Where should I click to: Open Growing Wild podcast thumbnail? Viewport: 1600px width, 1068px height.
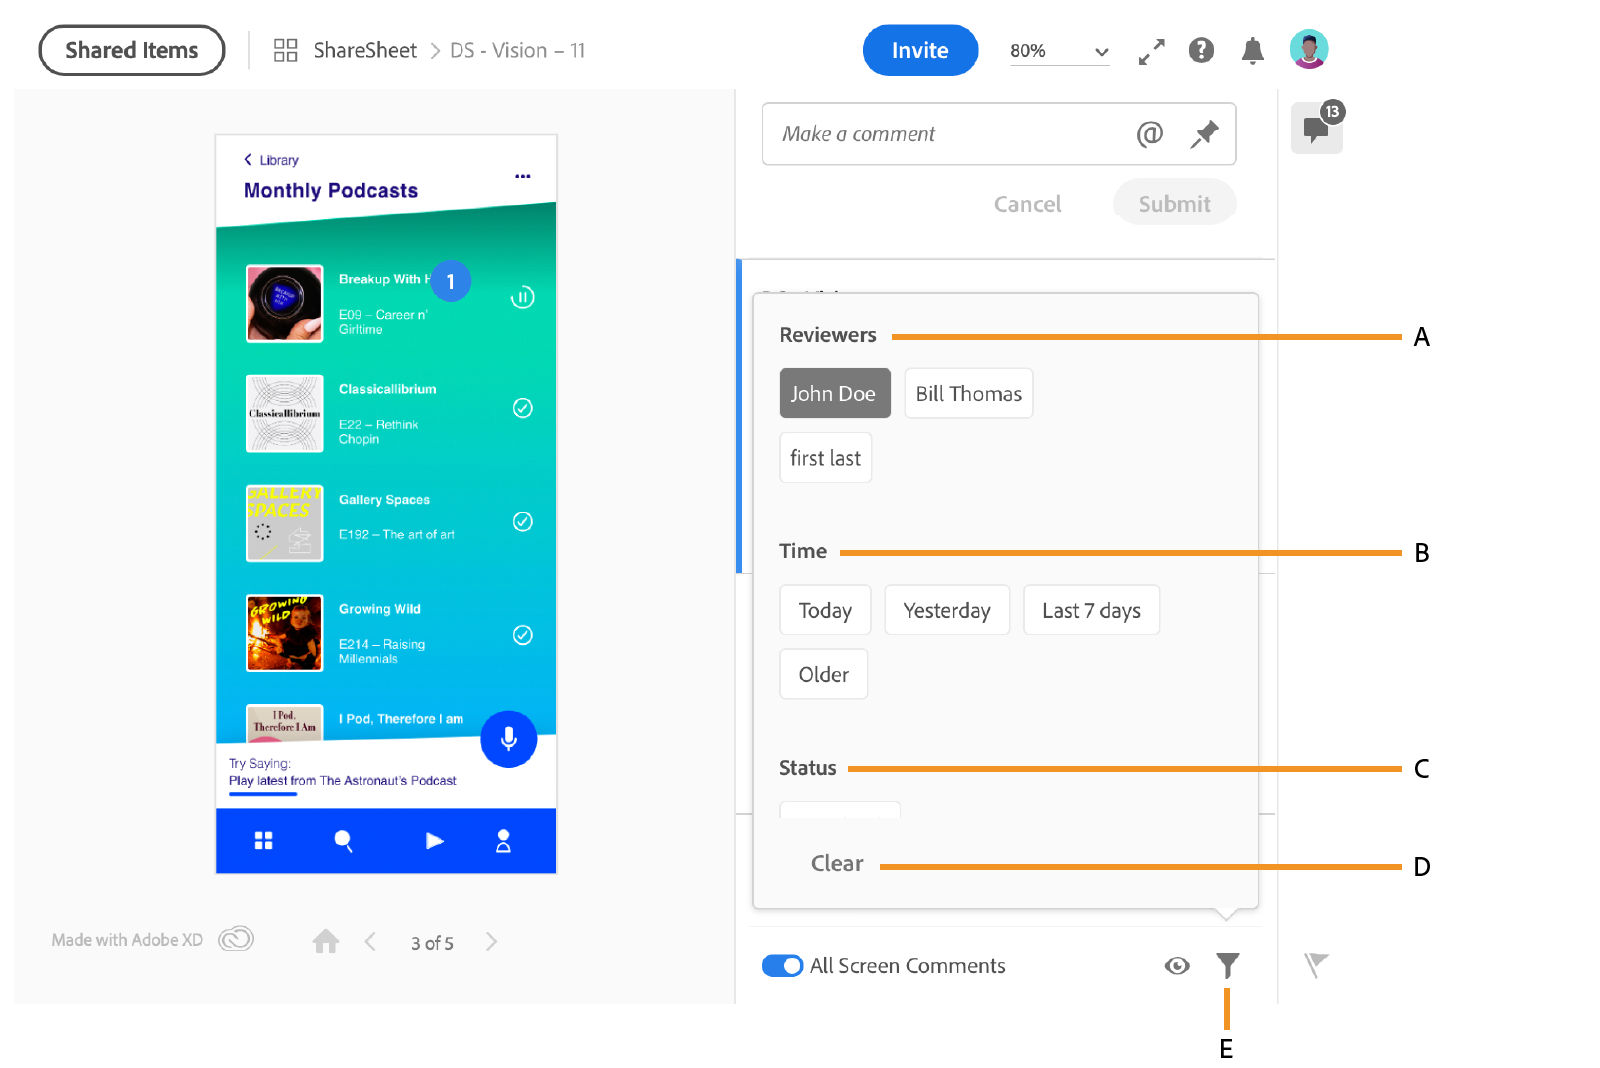tap(285, 633)
